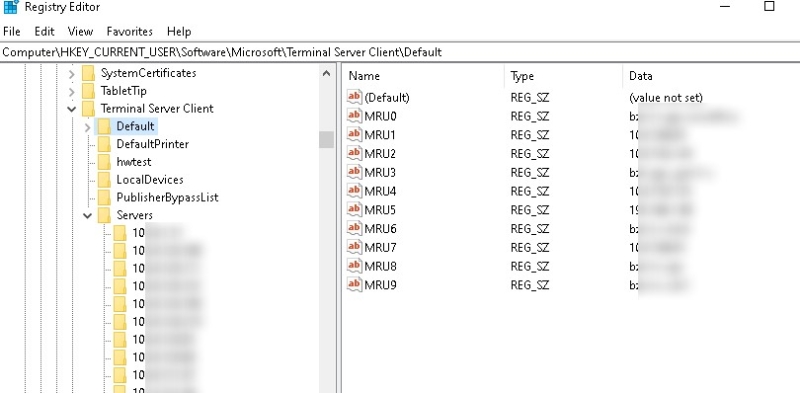Screen dimensions: 800x393
Task: Expand the Default key under Terminal Server Client
Action: pos(87,127)
